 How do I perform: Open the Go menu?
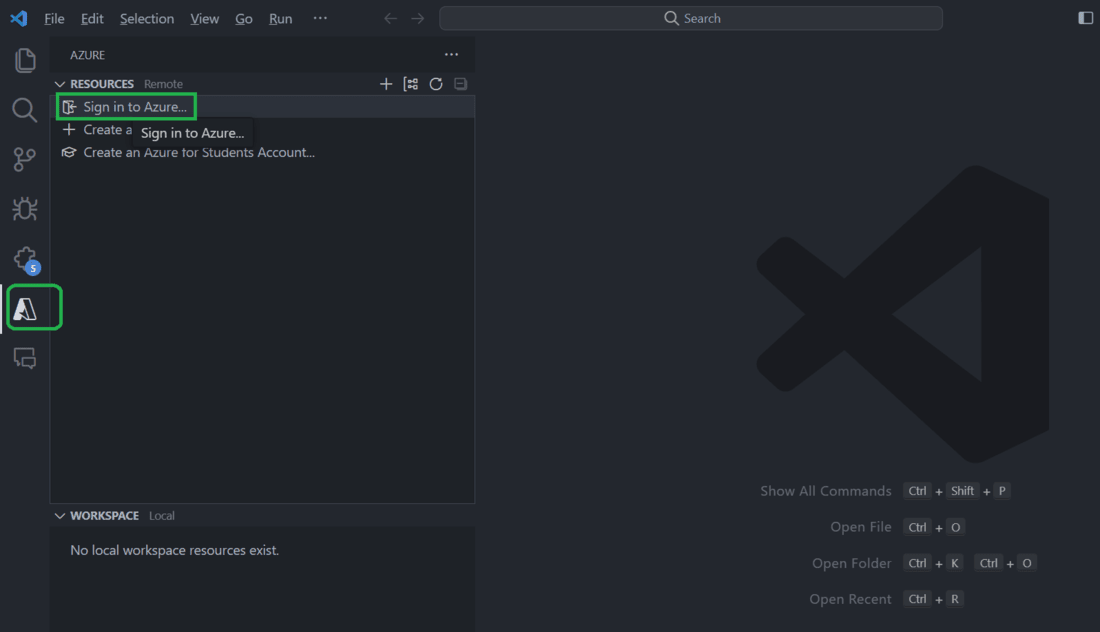[243, 19]
